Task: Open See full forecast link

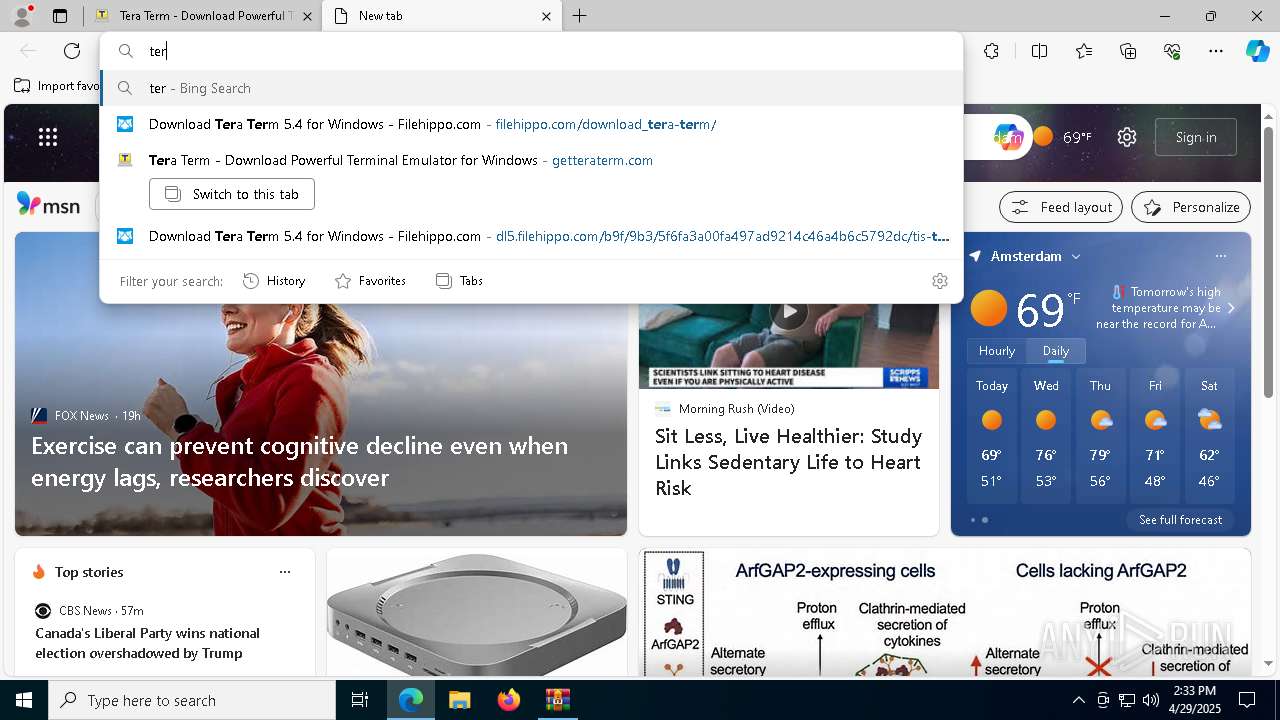Action: [1180, 520]
